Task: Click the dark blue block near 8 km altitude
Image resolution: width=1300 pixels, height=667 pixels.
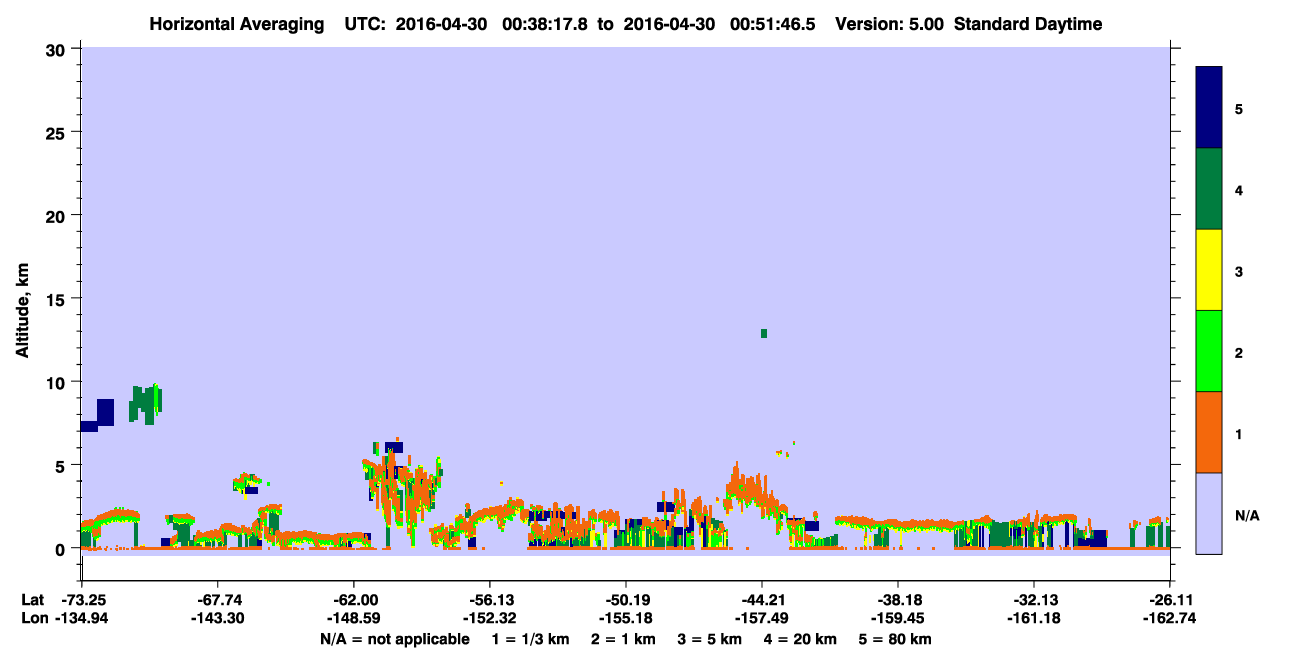Action: pyautogui.click(x=105, y=412)
